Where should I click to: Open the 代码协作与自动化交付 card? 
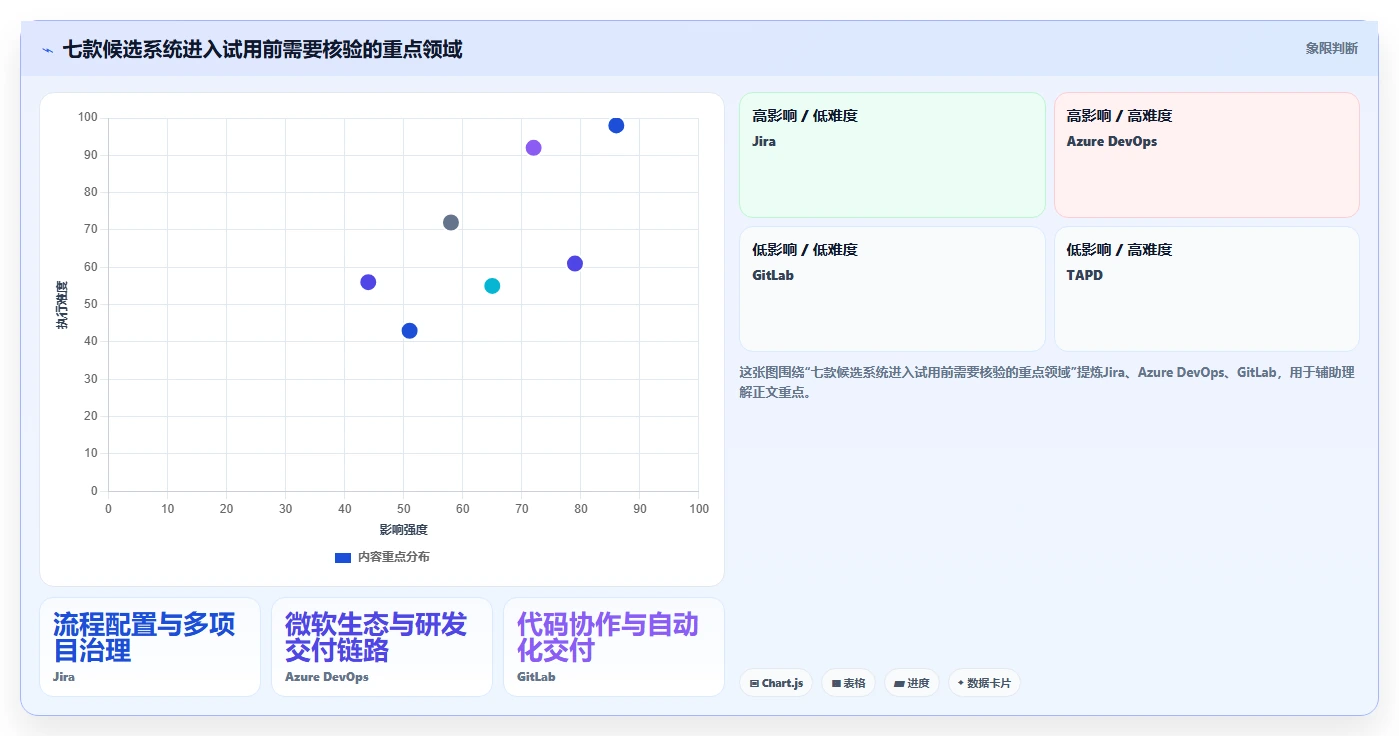click(x=614, y=647)
